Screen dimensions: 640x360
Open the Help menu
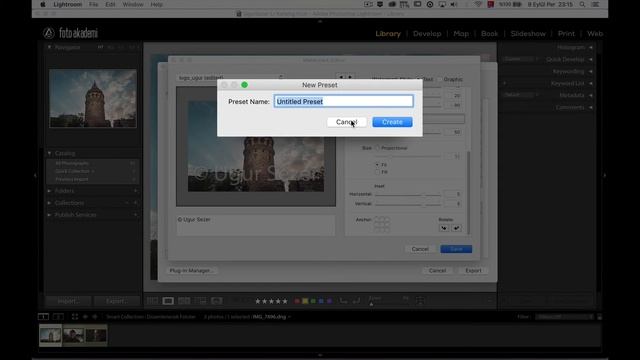click(156, 4)
